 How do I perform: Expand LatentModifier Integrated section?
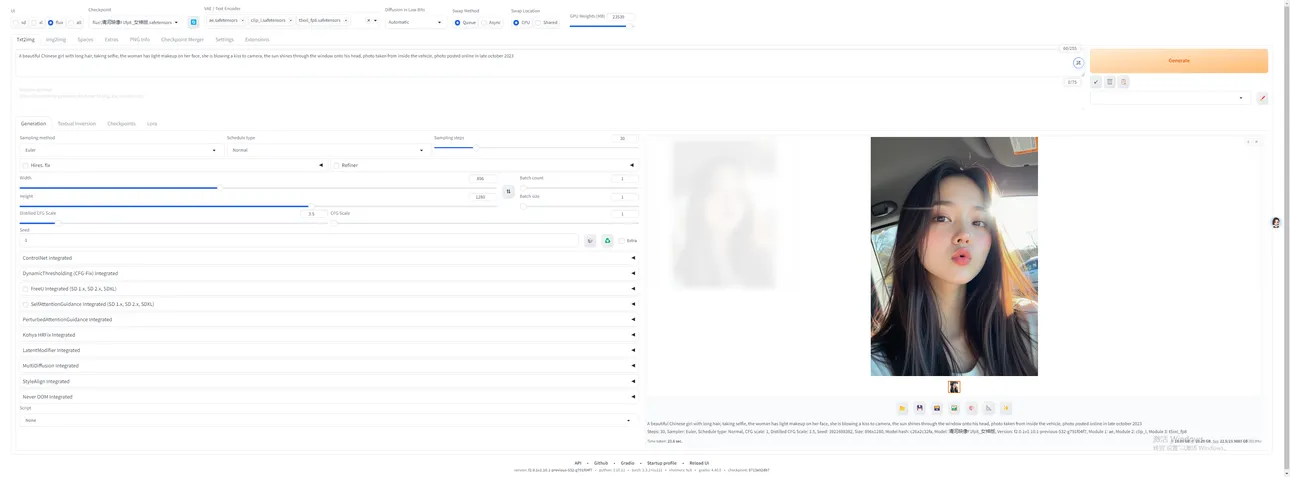click(327, 350)
